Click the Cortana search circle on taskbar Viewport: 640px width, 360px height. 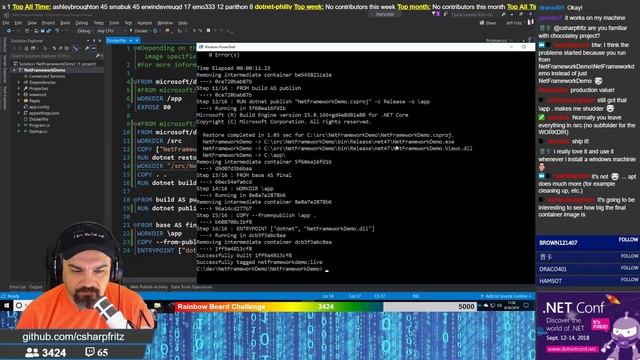pyautogui.click(x=19, y=306)
